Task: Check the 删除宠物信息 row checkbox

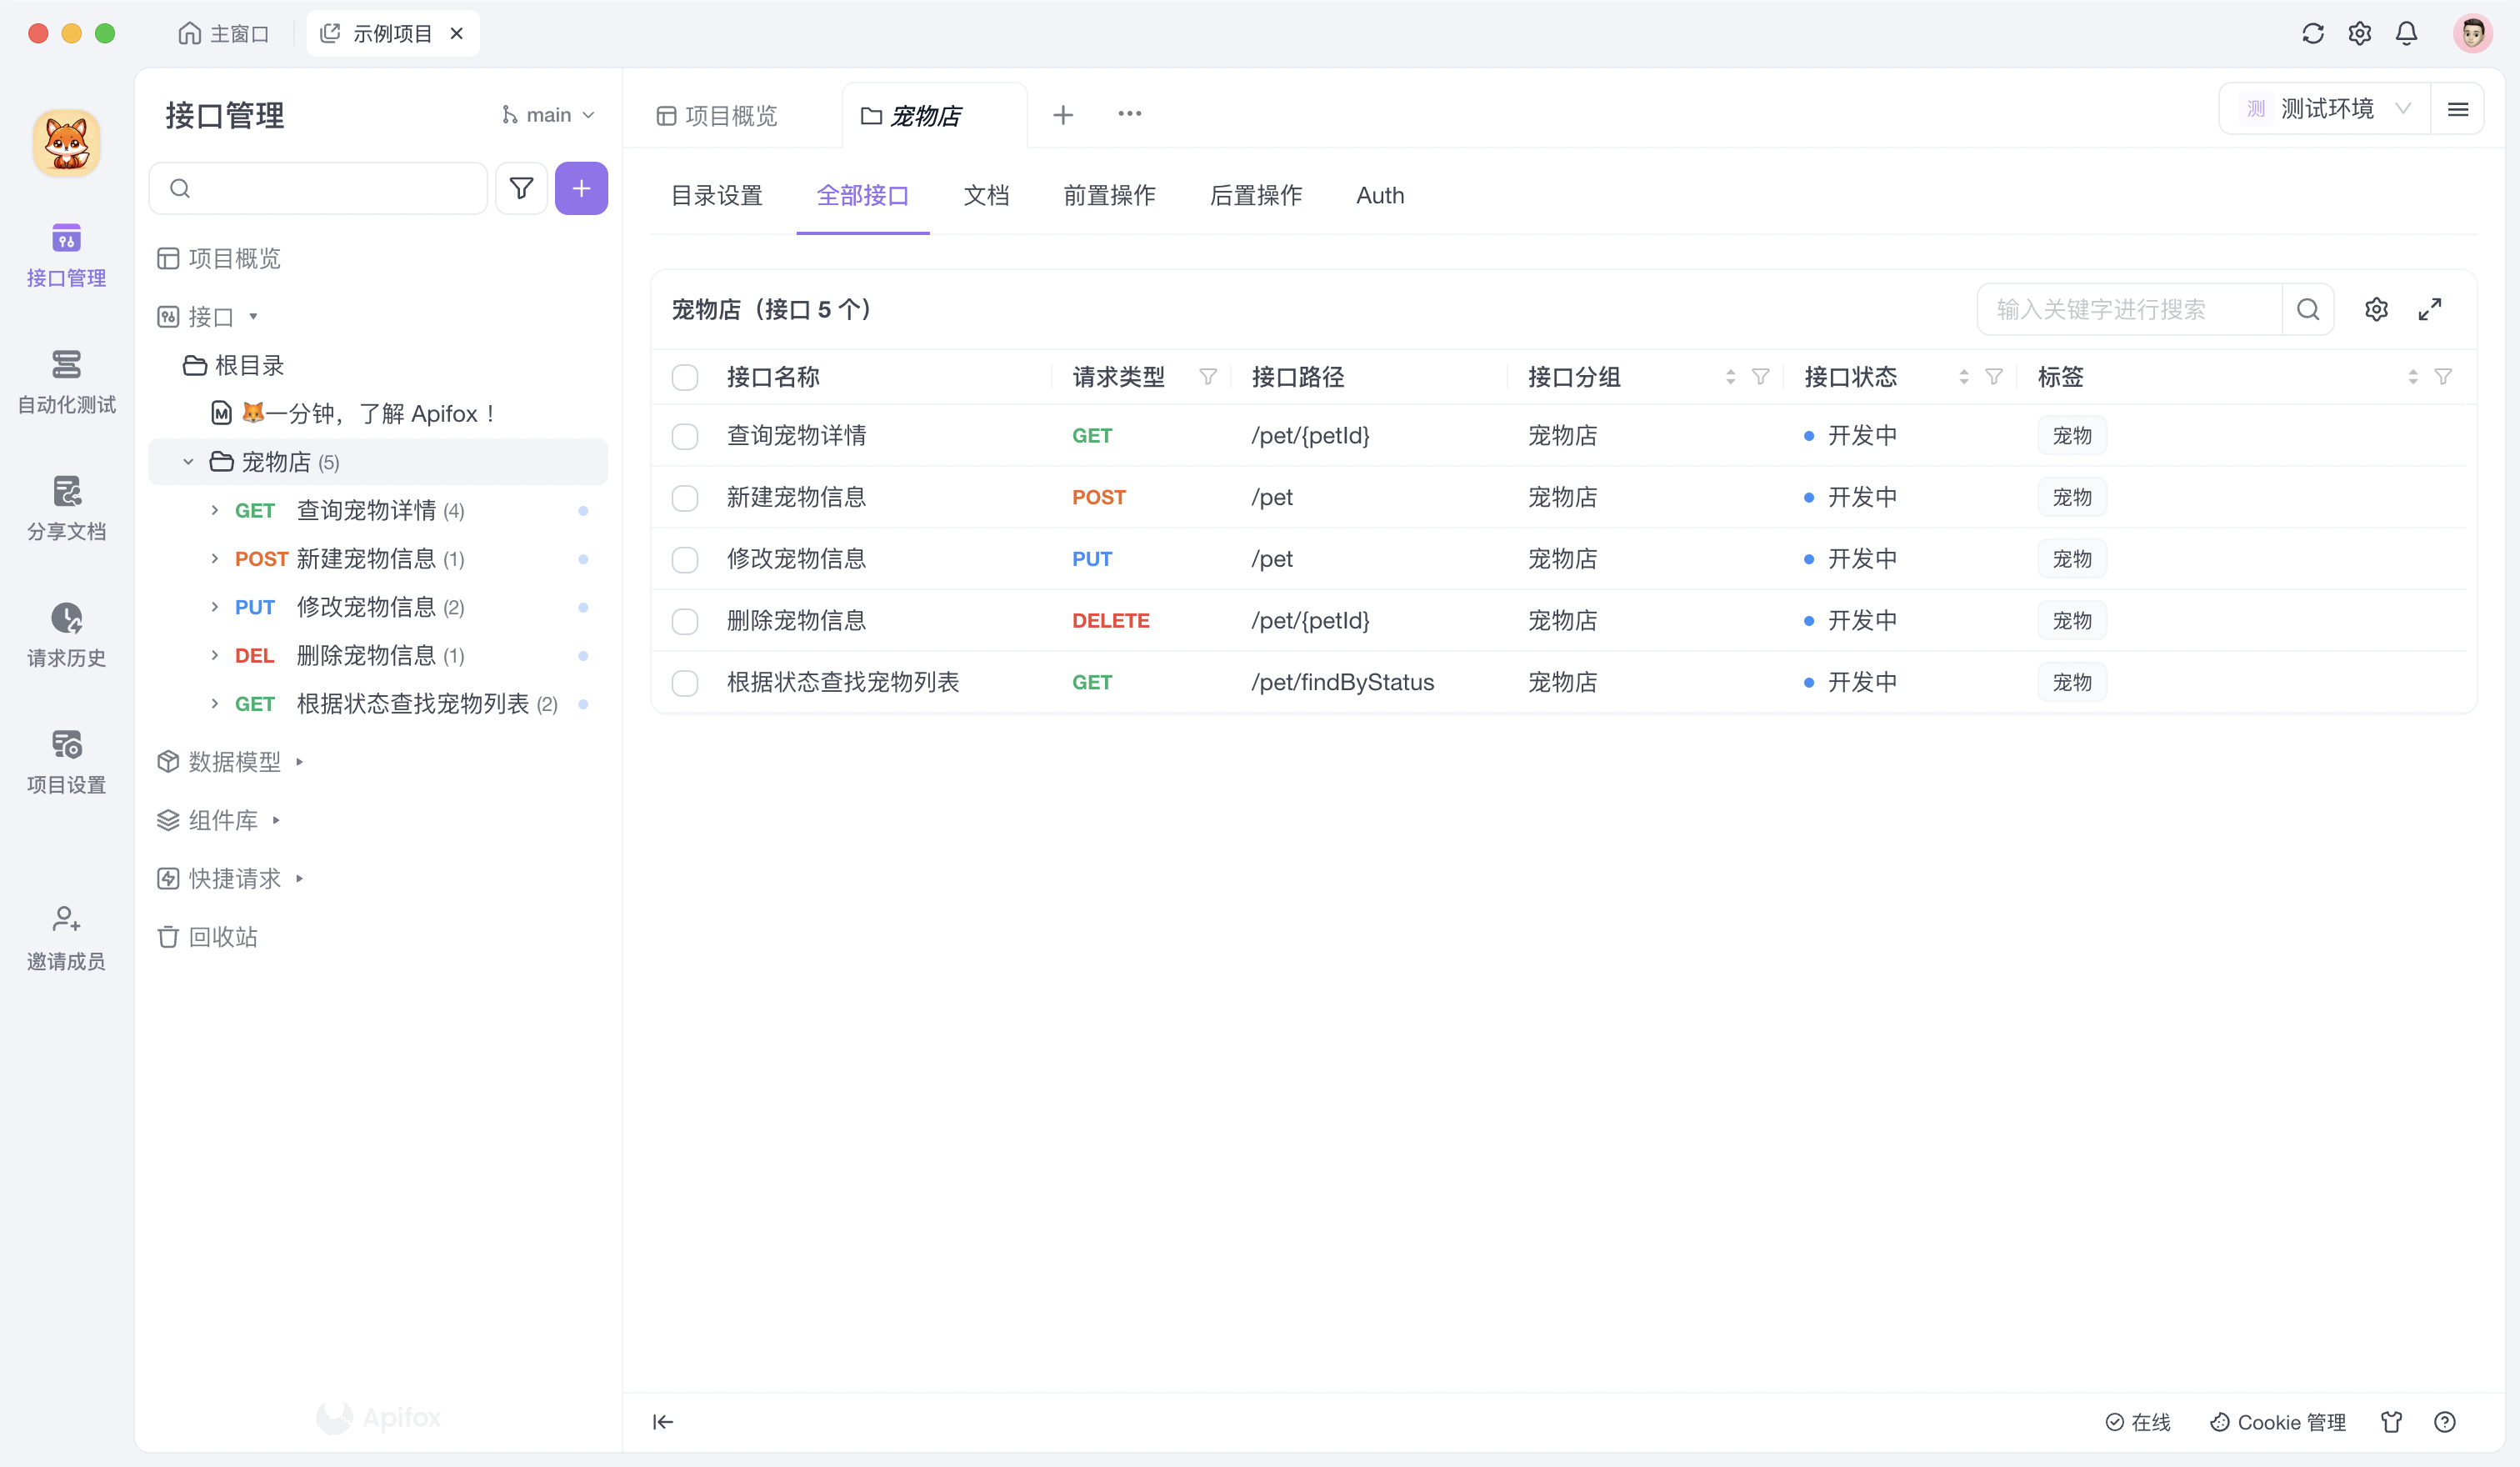Action: 685,620
